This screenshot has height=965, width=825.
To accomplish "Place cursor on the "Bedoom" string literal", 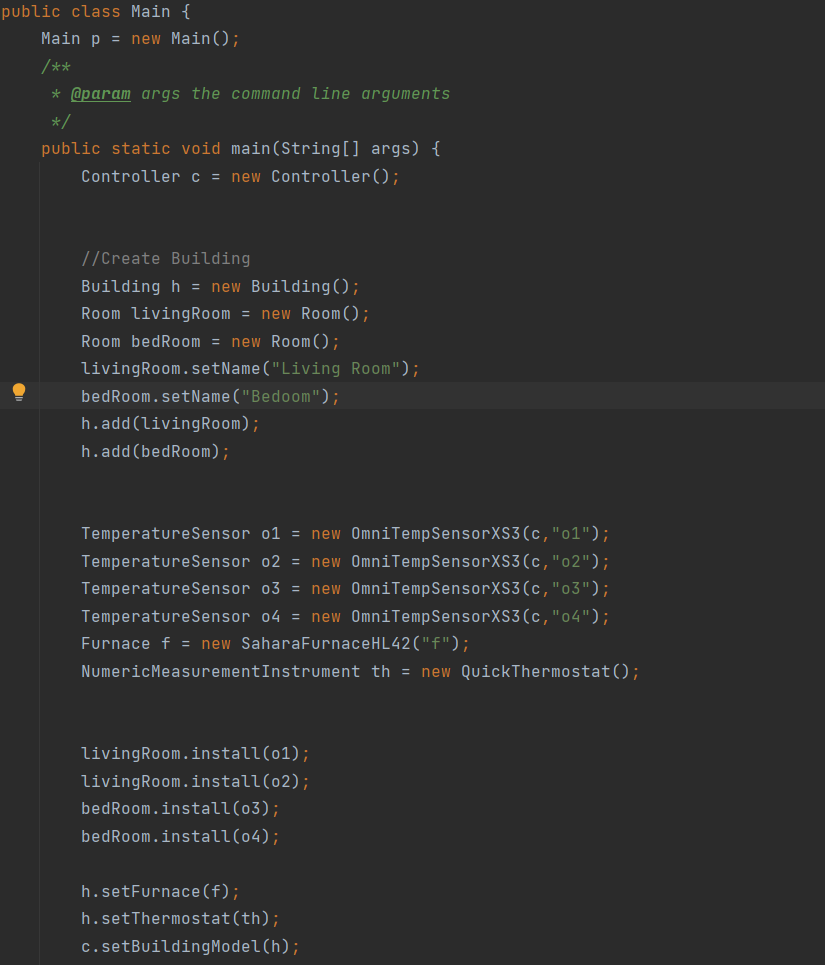I will click(276, 396).
